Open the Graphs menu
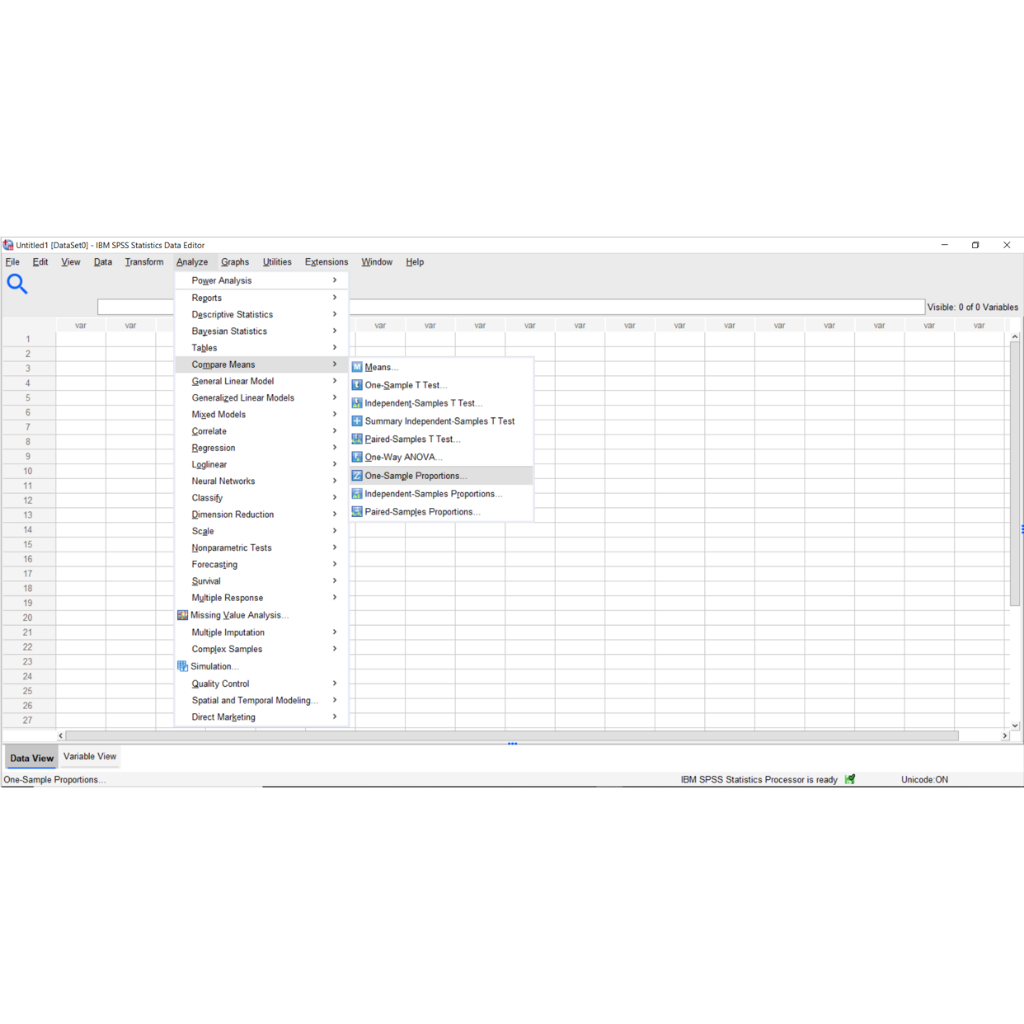Image resolution: width=1024 pixels, height=1024 pixels. (x=235, y=262)
